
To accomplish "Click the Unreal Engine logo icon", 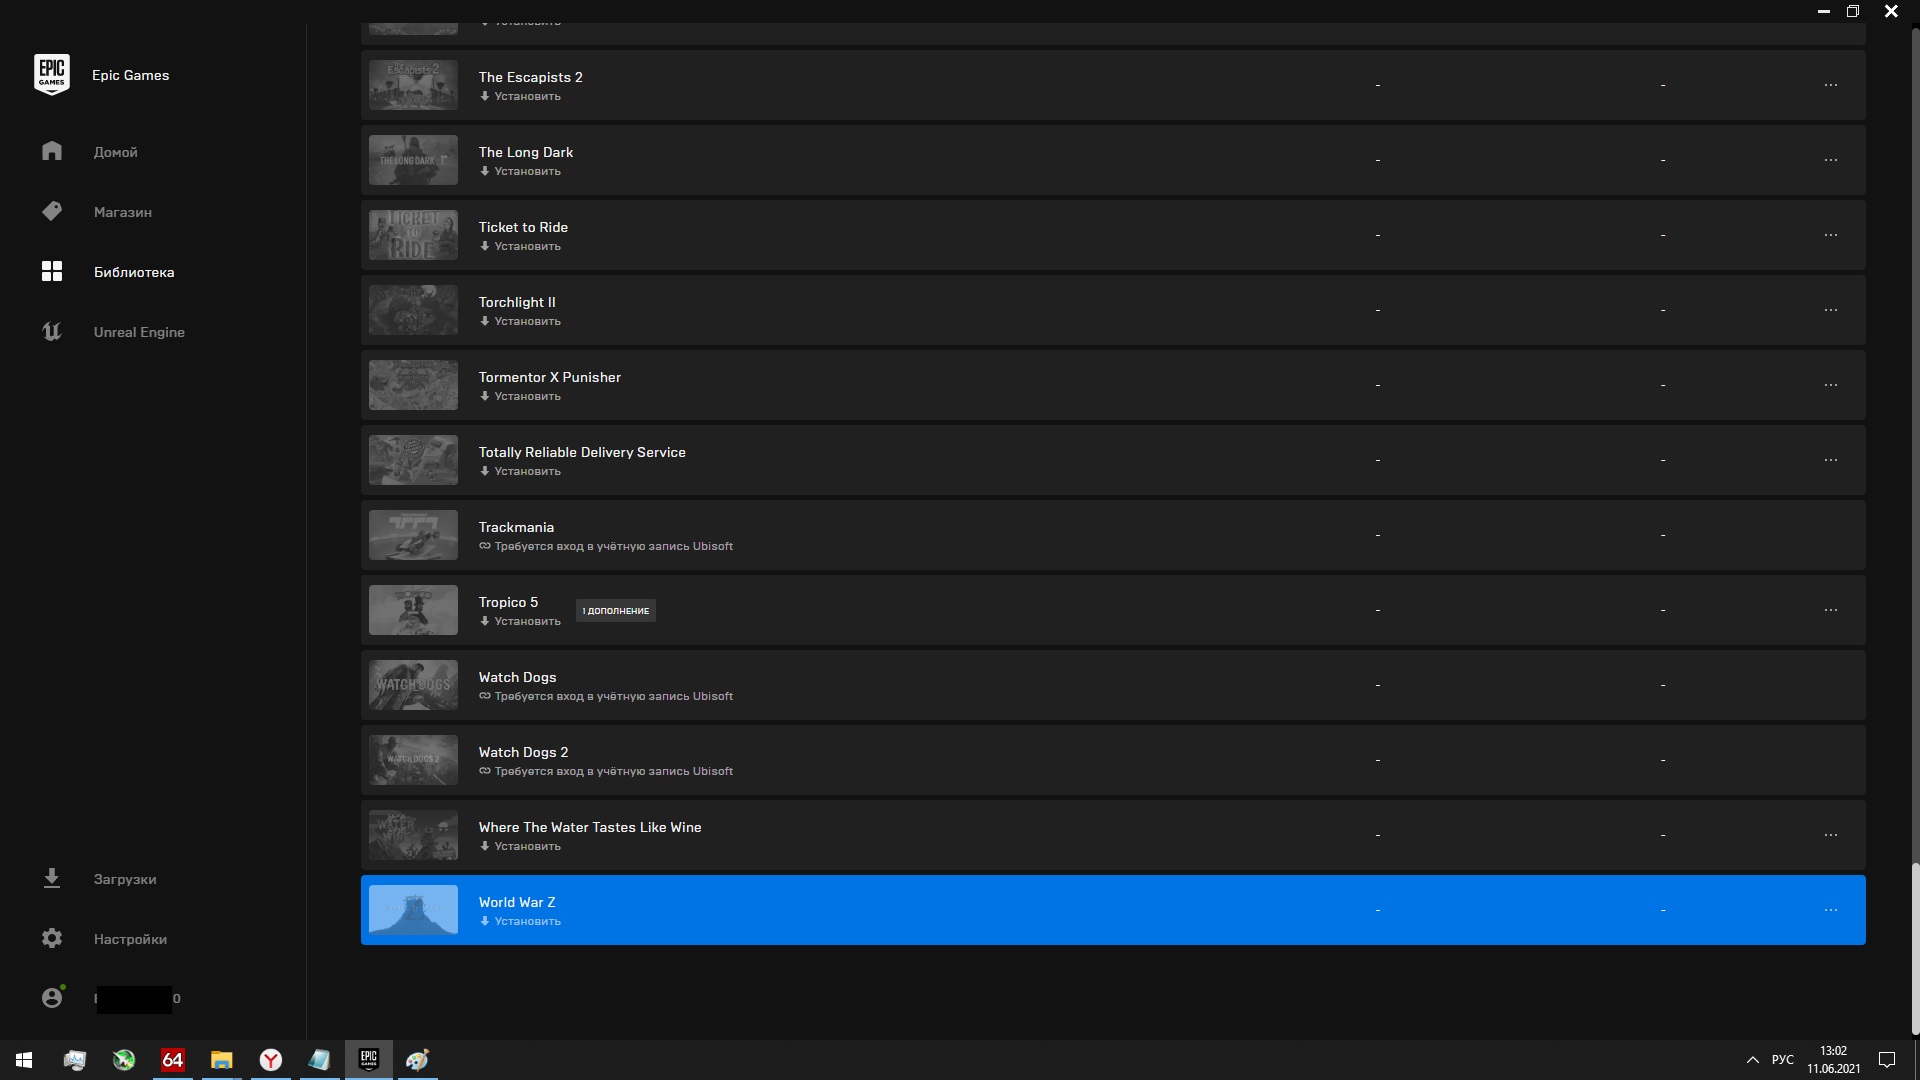I will [52, 331].
